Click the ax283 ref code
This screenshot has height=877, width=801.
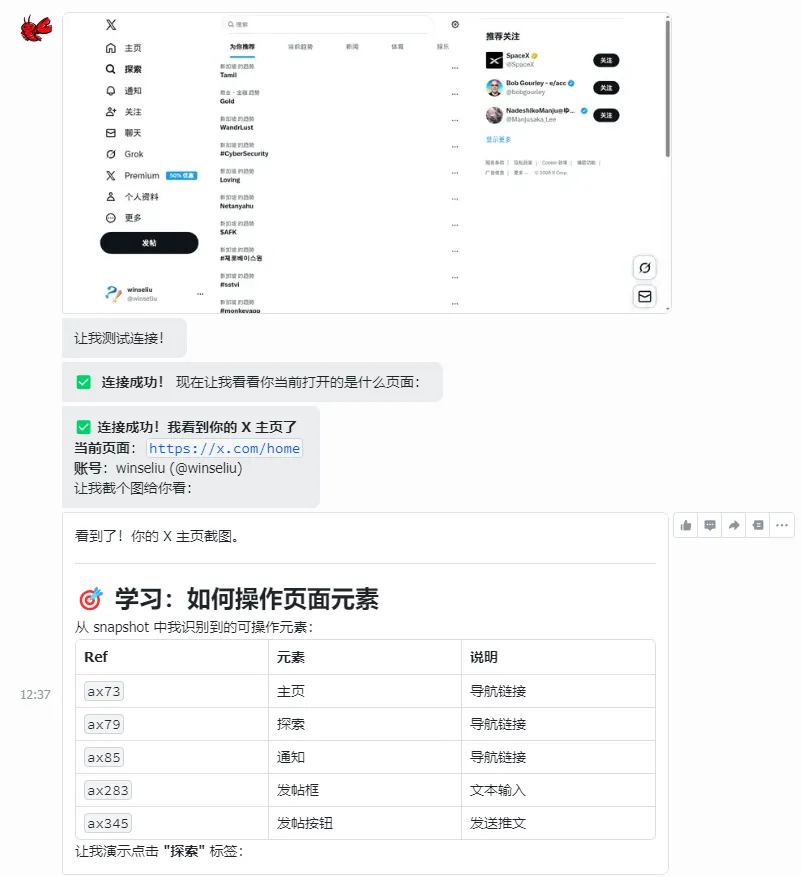click(108, 790)
